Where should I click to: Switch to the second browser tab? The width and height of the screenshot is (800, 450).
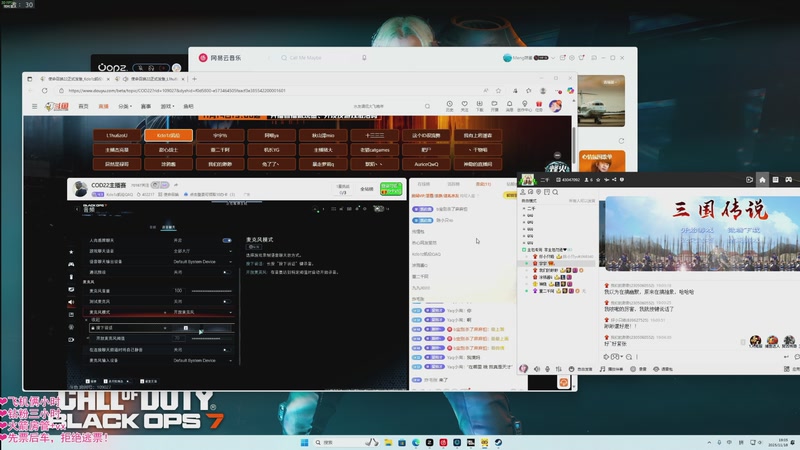(x=151, y=79)
